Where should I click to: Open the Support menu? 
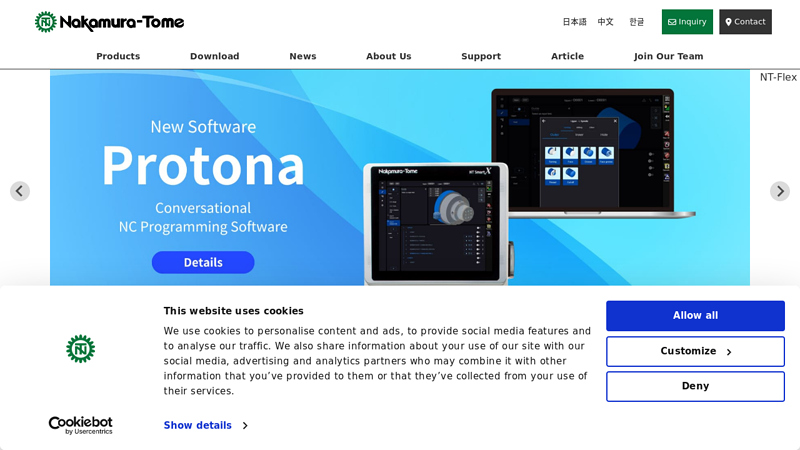(x=481, y=56)
